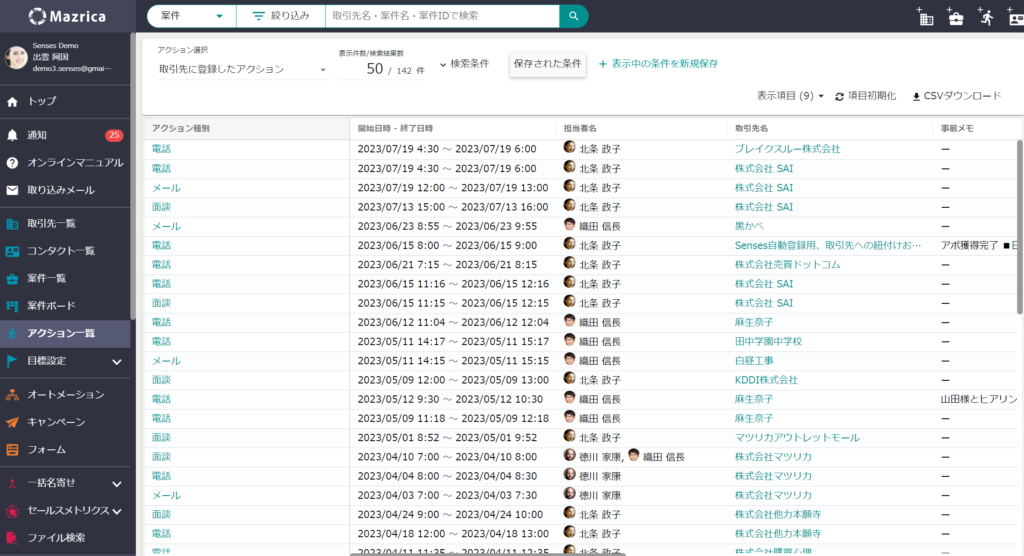
Task: Expand the 検索条件 section
Action: pos(464,64)
